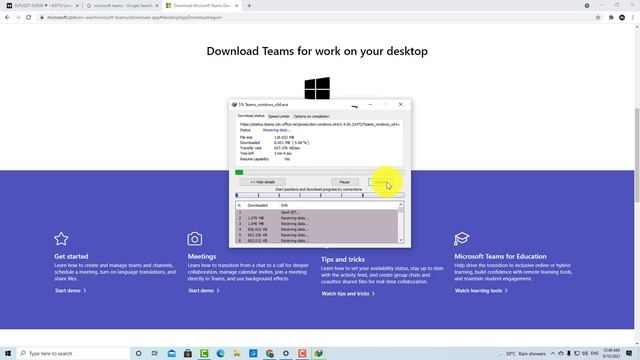The width and height of the screenshot is (640, 360).
Task: Open Task View on taskbar
Action: coord(155,353)
